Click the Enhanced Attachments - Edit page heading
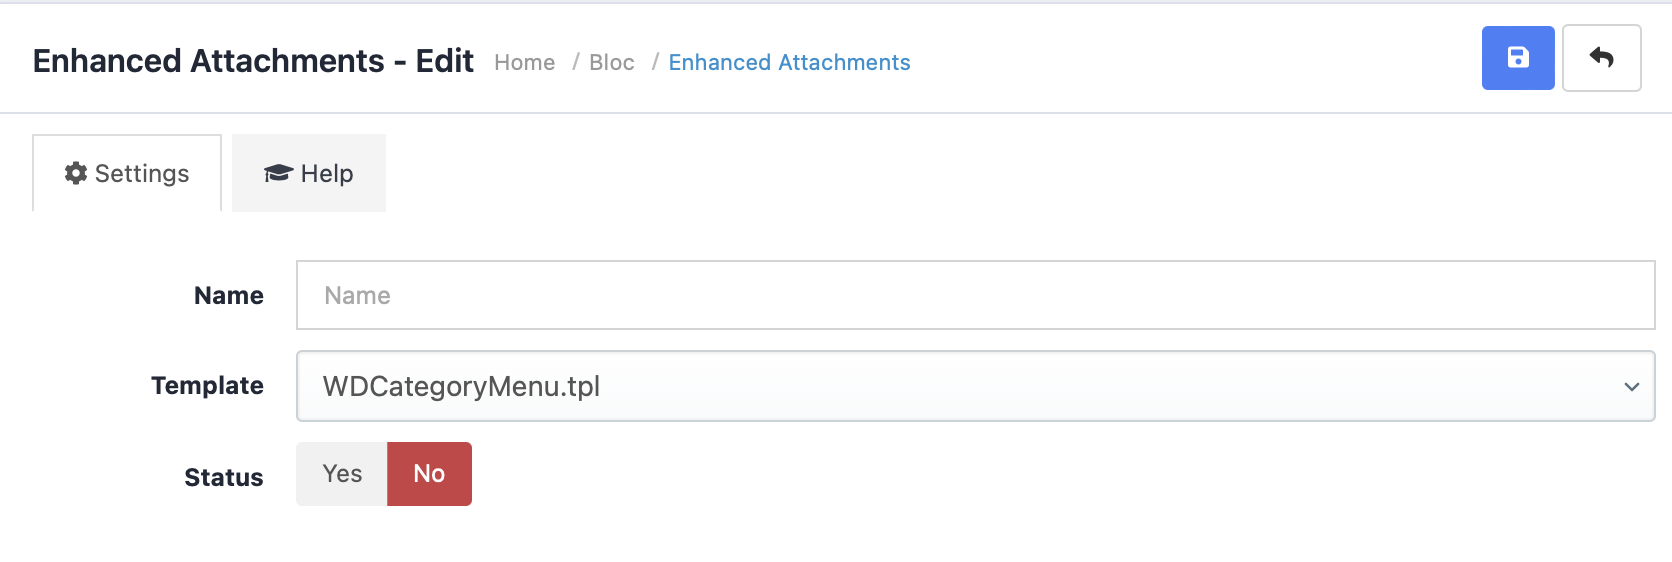 [253, 61]
